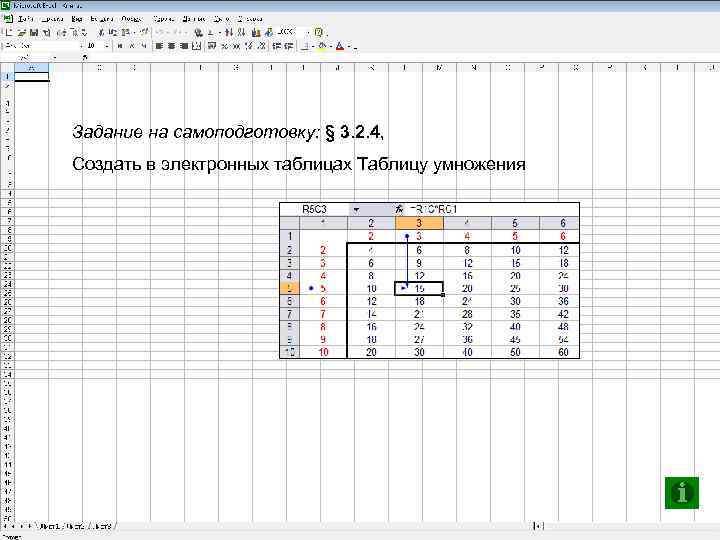Open the Правка menu

(52, 19)
